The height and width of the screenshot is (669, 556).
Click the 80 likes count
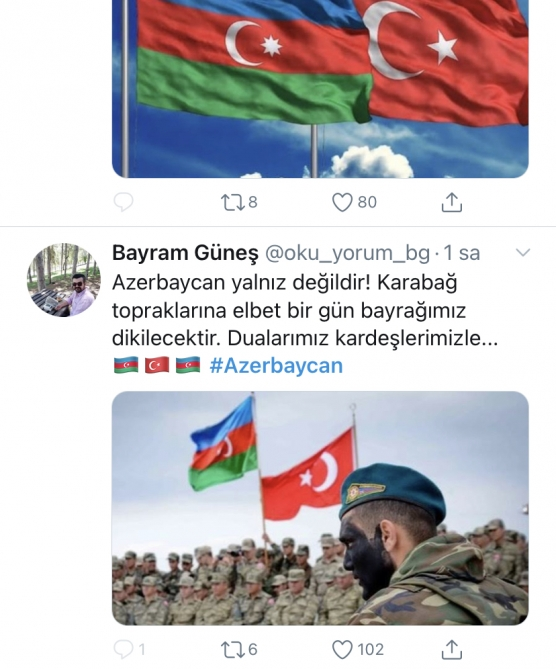coord(367,202)
